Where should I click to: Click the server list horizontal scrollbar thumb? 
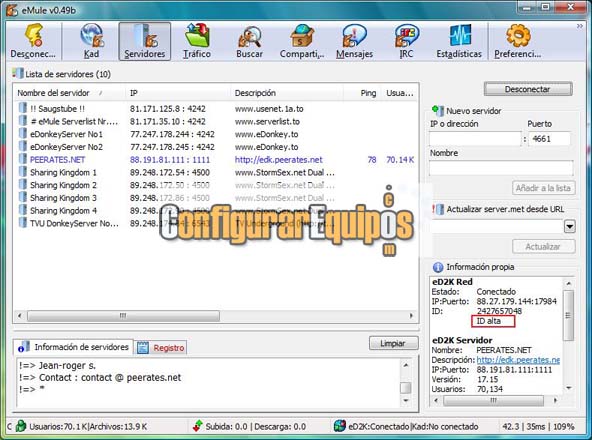coord(123,315)
